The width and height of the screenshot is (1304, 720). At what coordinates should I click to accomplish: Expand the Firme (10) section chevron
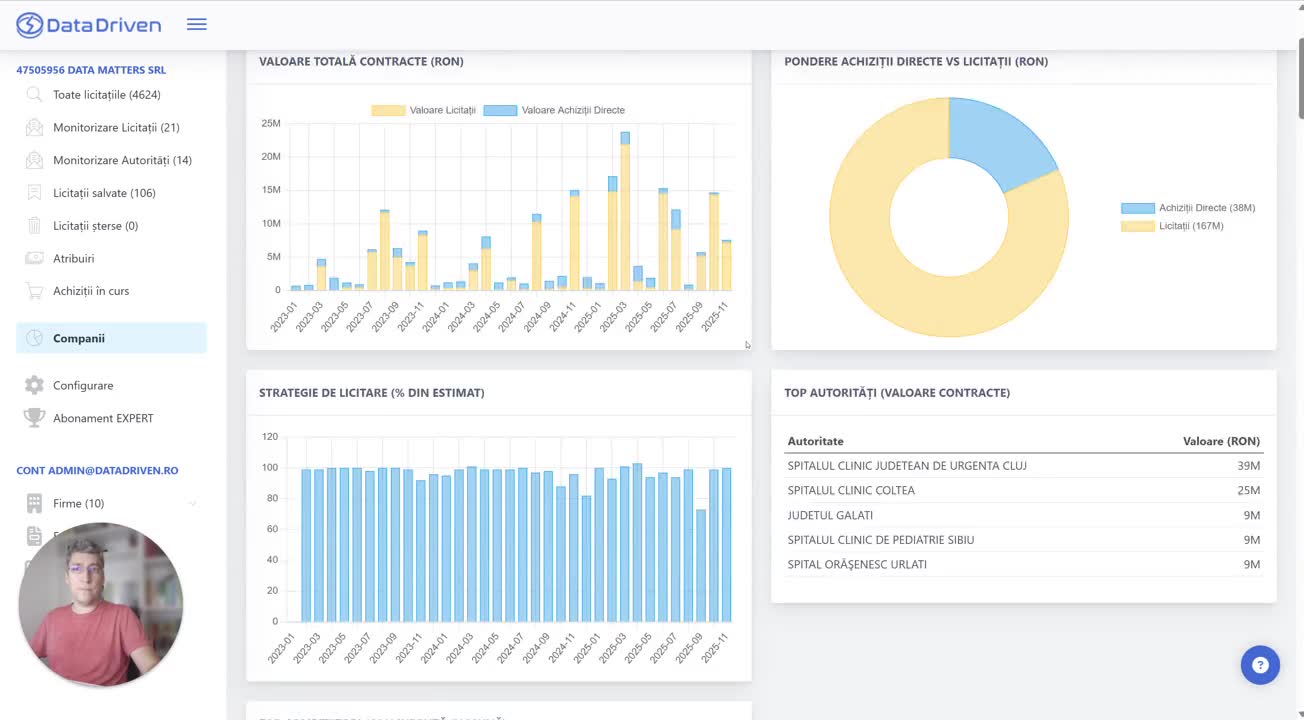click(x=192, y=504)
